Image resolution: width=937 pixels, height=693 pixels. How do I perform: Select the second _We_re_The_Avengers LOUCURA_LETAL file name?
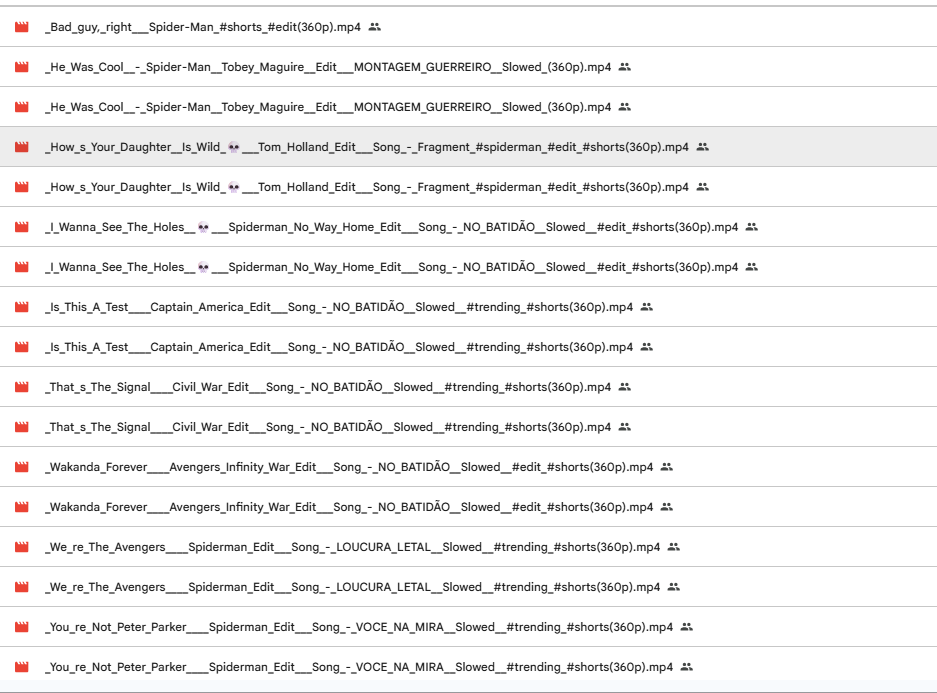click(353, 587)
